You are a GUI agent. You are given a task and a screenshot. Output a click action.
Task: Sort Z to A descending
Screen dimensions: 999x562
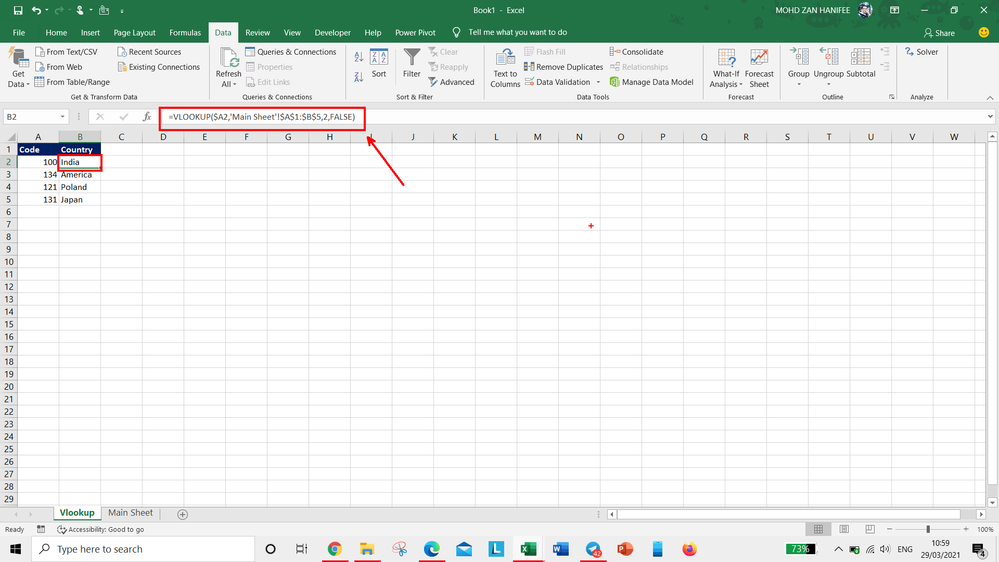359,76
